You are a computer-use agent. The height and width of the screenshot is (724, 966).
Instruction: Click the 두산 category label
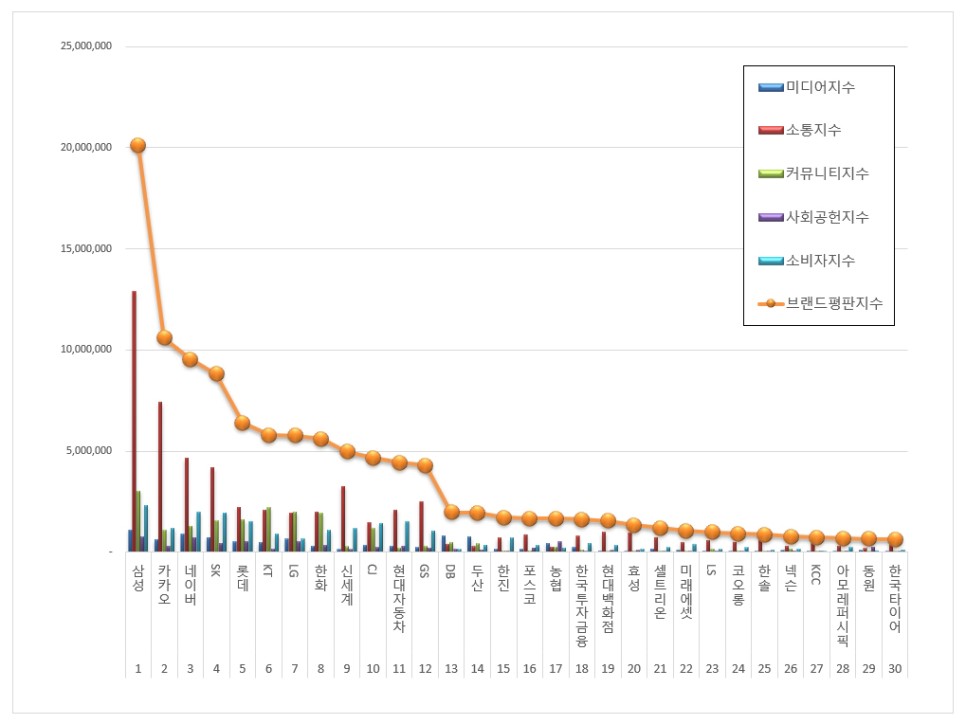point(477,578)
